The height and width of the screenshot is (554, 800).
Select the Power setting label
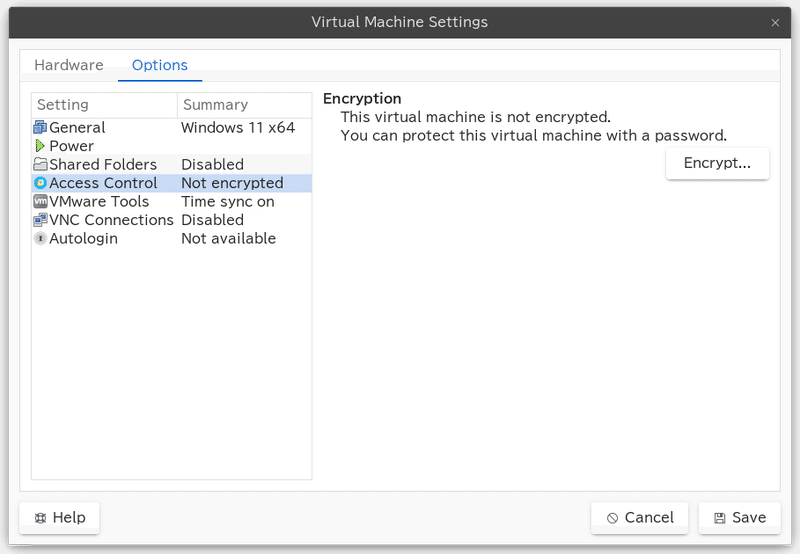[x=71, y=146]
